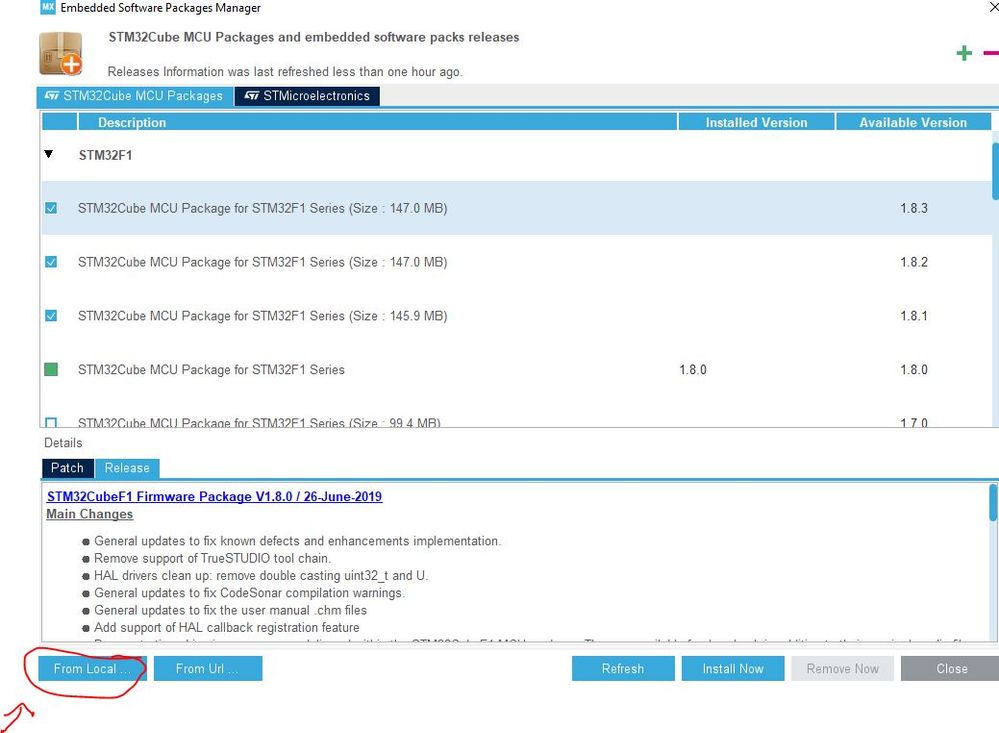Image resolution: width=999 pixels, height=733 pixels.
Task: Collapse the STM32F1 tree group arrow
Action: click(x=48, y=154)
